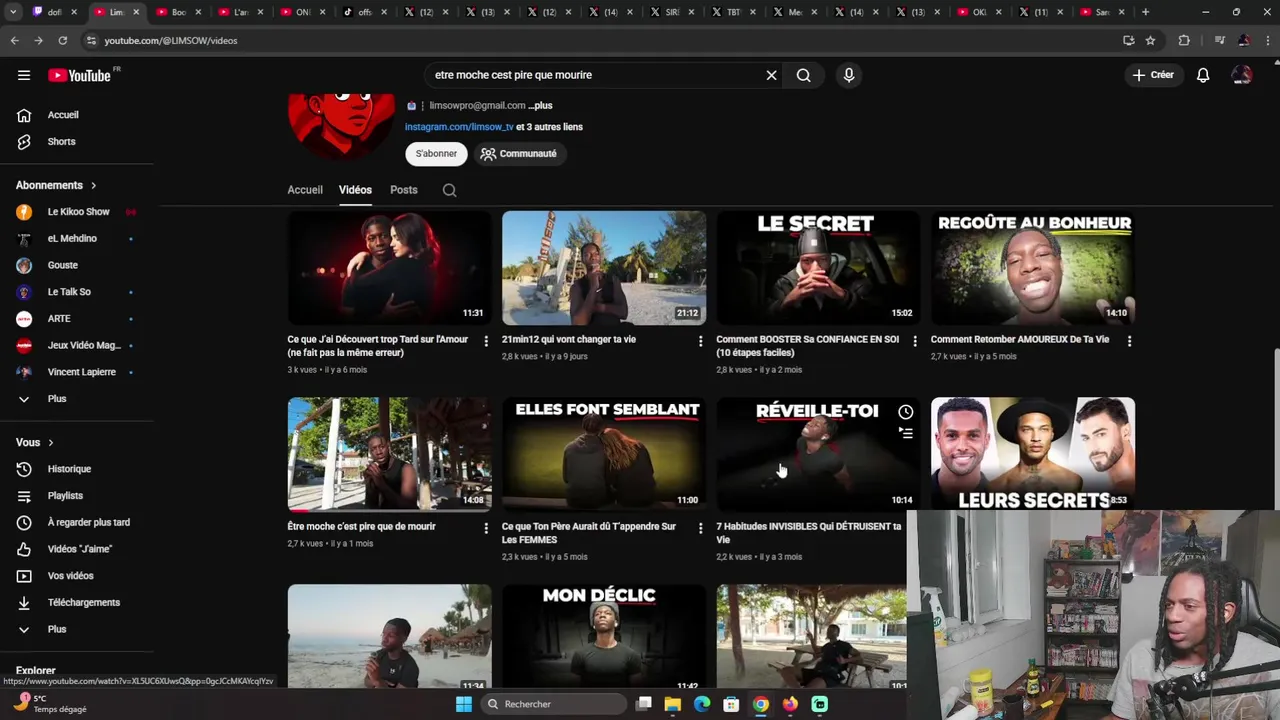Open options for 'Comment BOOSTER Sa CONFIANCE EN SOI'
This screenshot has width=1280, height=720.
click(x=914, y=341)
